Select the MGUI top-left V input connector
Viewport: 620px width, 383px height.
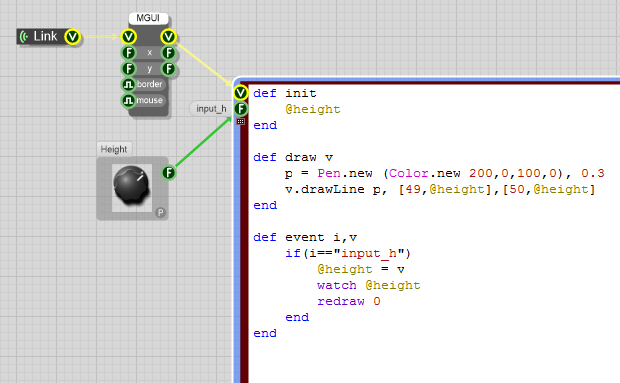129,37
